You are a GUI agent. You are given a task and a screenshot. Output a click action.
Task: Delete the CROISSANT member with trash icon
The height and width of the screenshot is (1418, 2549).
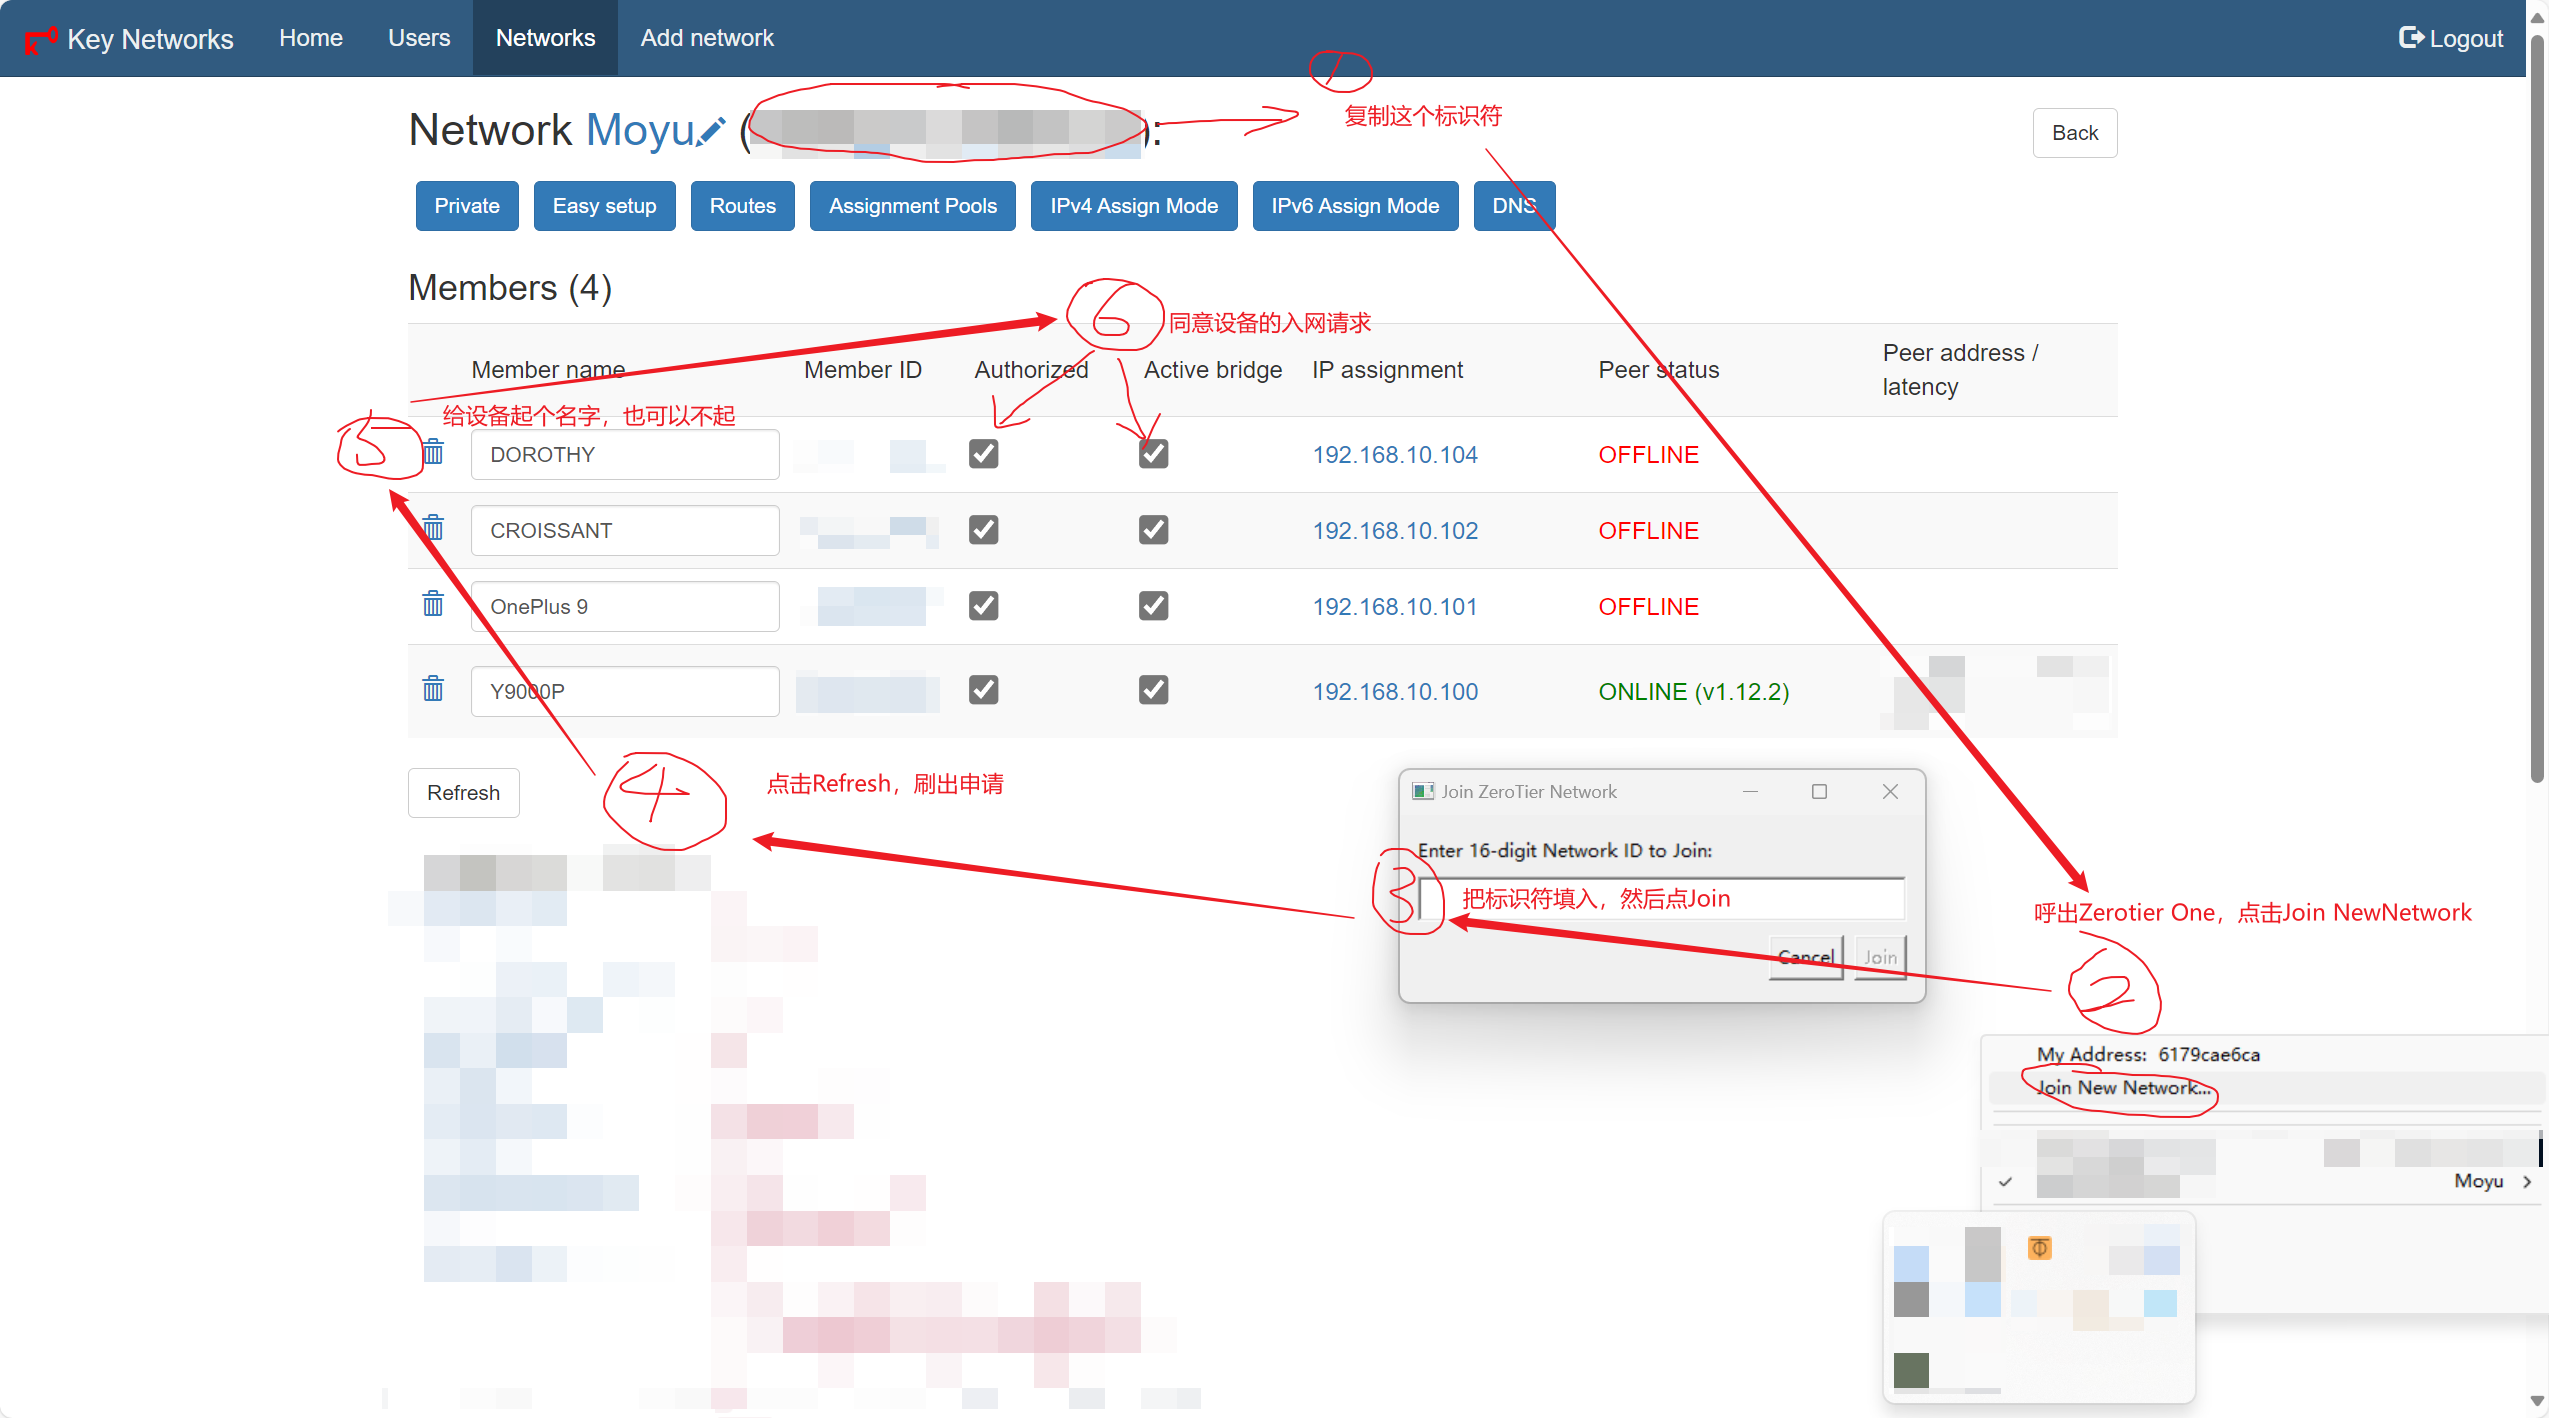433,528
